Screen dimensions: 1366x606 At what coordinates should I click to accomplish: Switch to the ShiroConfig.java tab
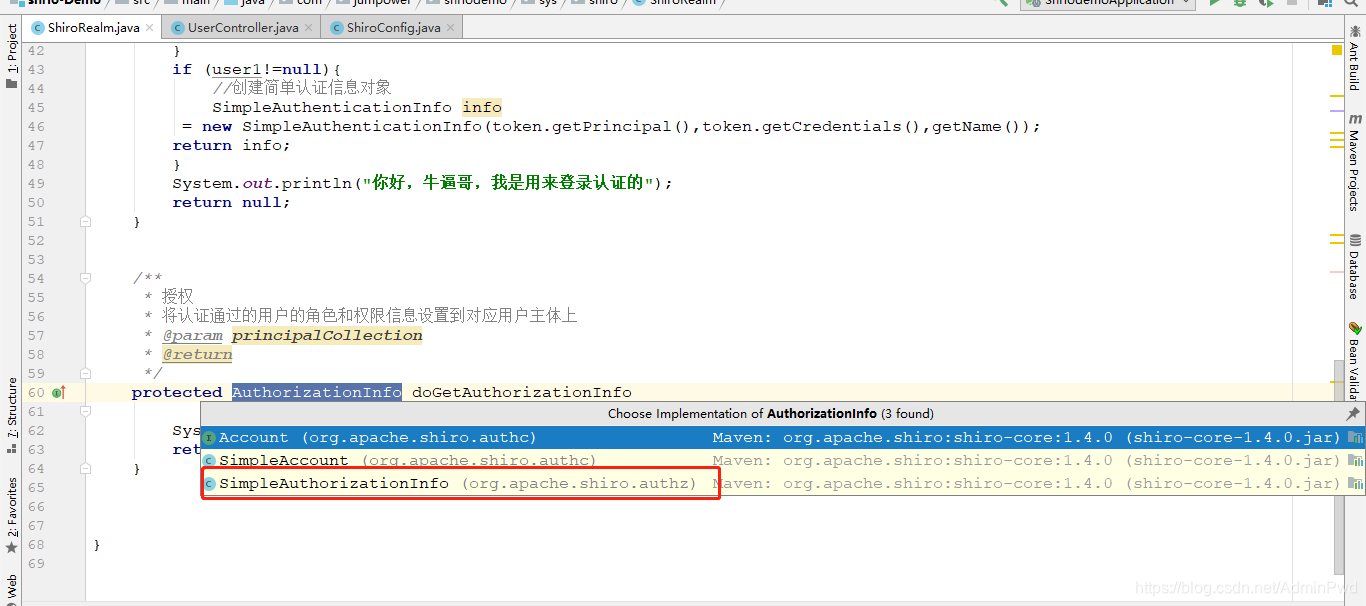393,28
